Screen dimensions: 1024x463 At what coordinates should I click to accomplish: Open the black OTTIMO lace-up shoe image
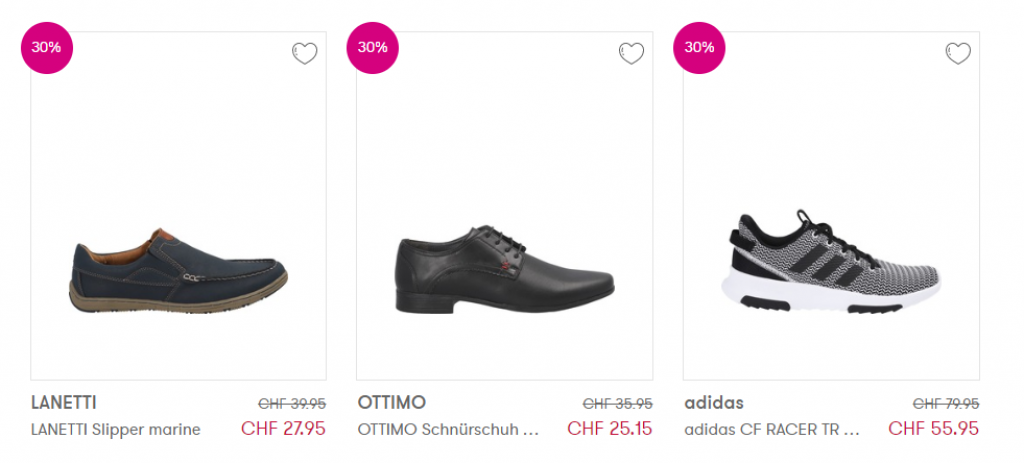[504, 270]
